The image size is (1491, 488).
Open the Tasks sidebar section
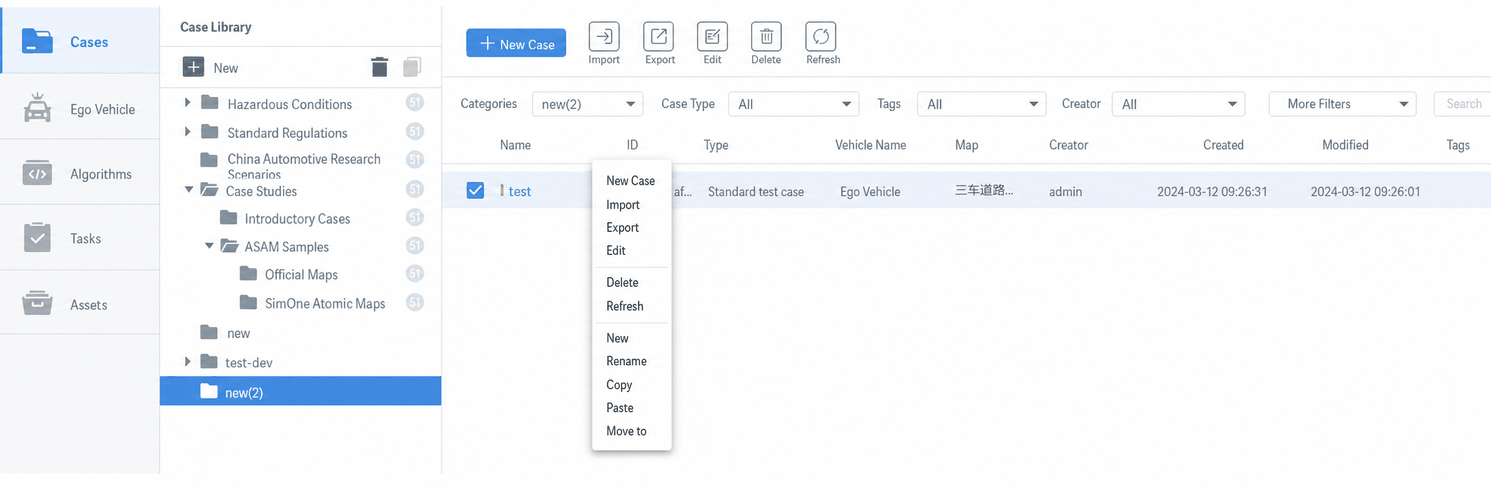[x=80, y=238]
